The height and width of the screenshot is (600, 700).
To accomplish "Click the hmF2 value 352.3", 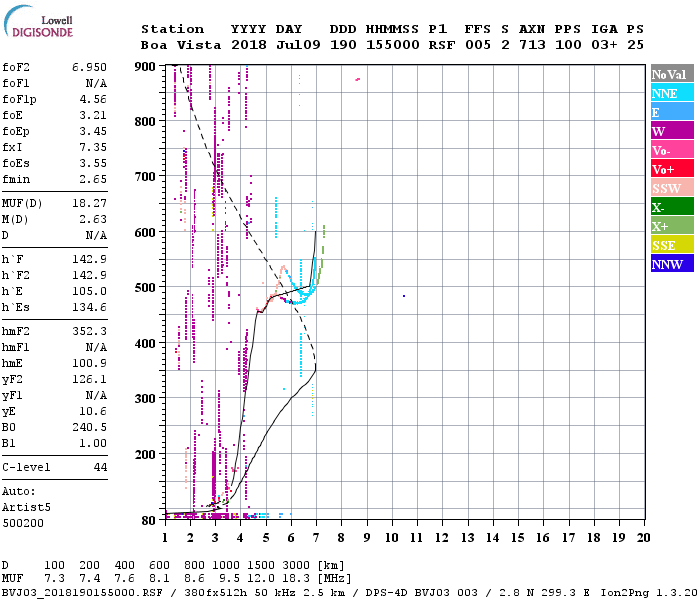I will [x=90, y=331].
